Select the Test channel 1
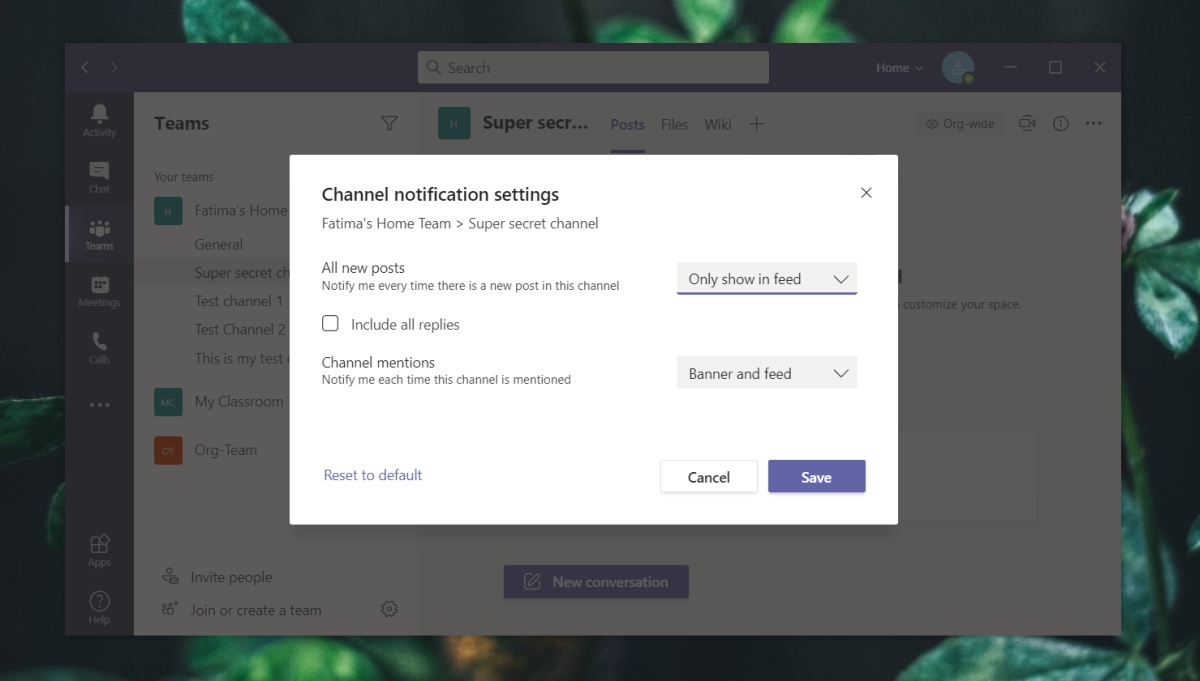 point(239,301)
